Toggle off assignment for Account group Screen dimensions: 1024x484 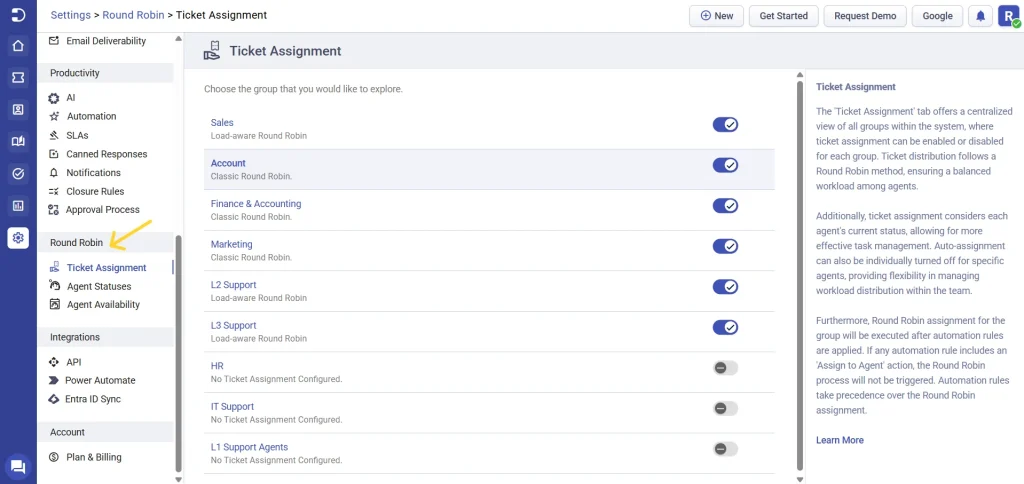coord(725,165)
